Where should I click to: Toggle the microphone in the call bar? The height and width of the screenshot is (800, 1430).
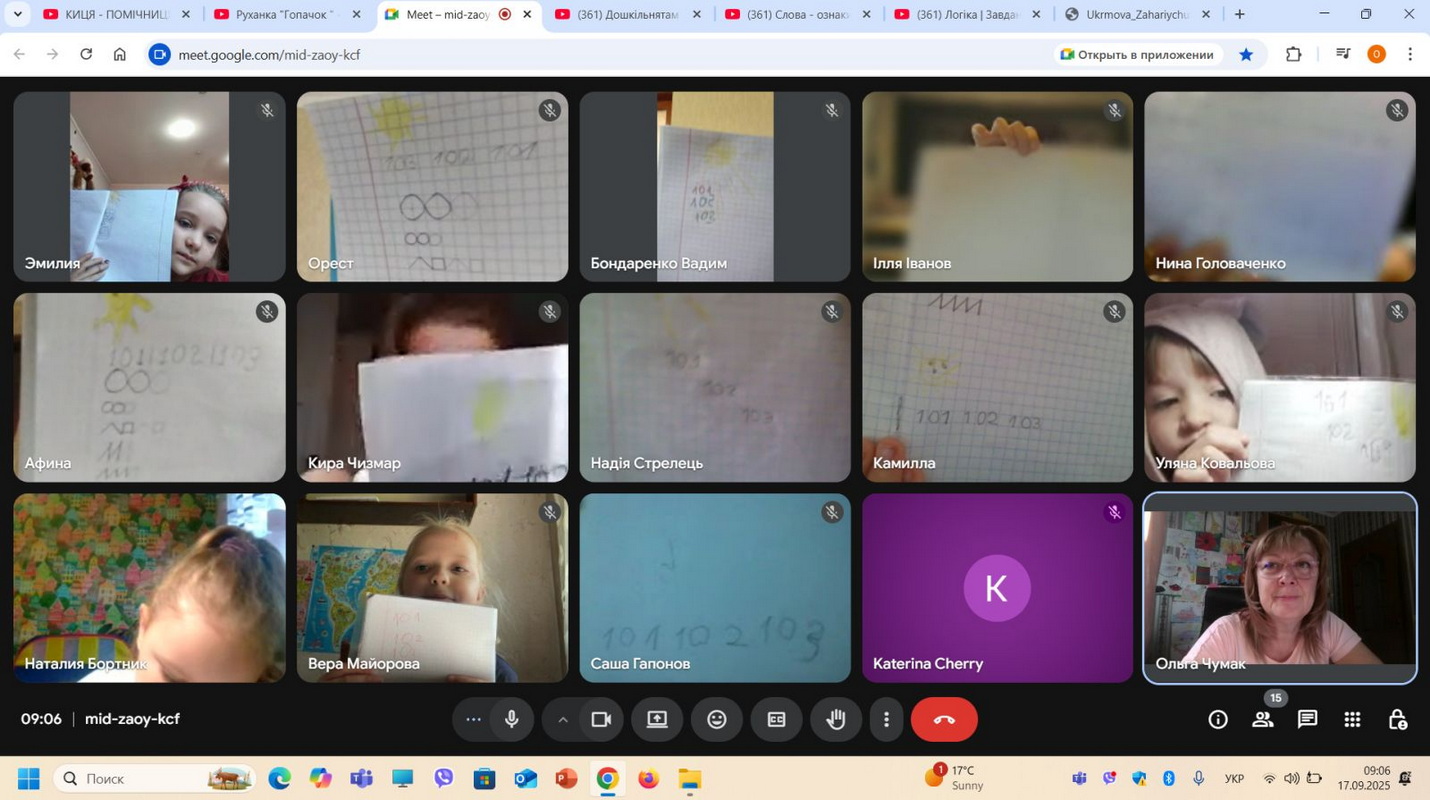[512, 719]
